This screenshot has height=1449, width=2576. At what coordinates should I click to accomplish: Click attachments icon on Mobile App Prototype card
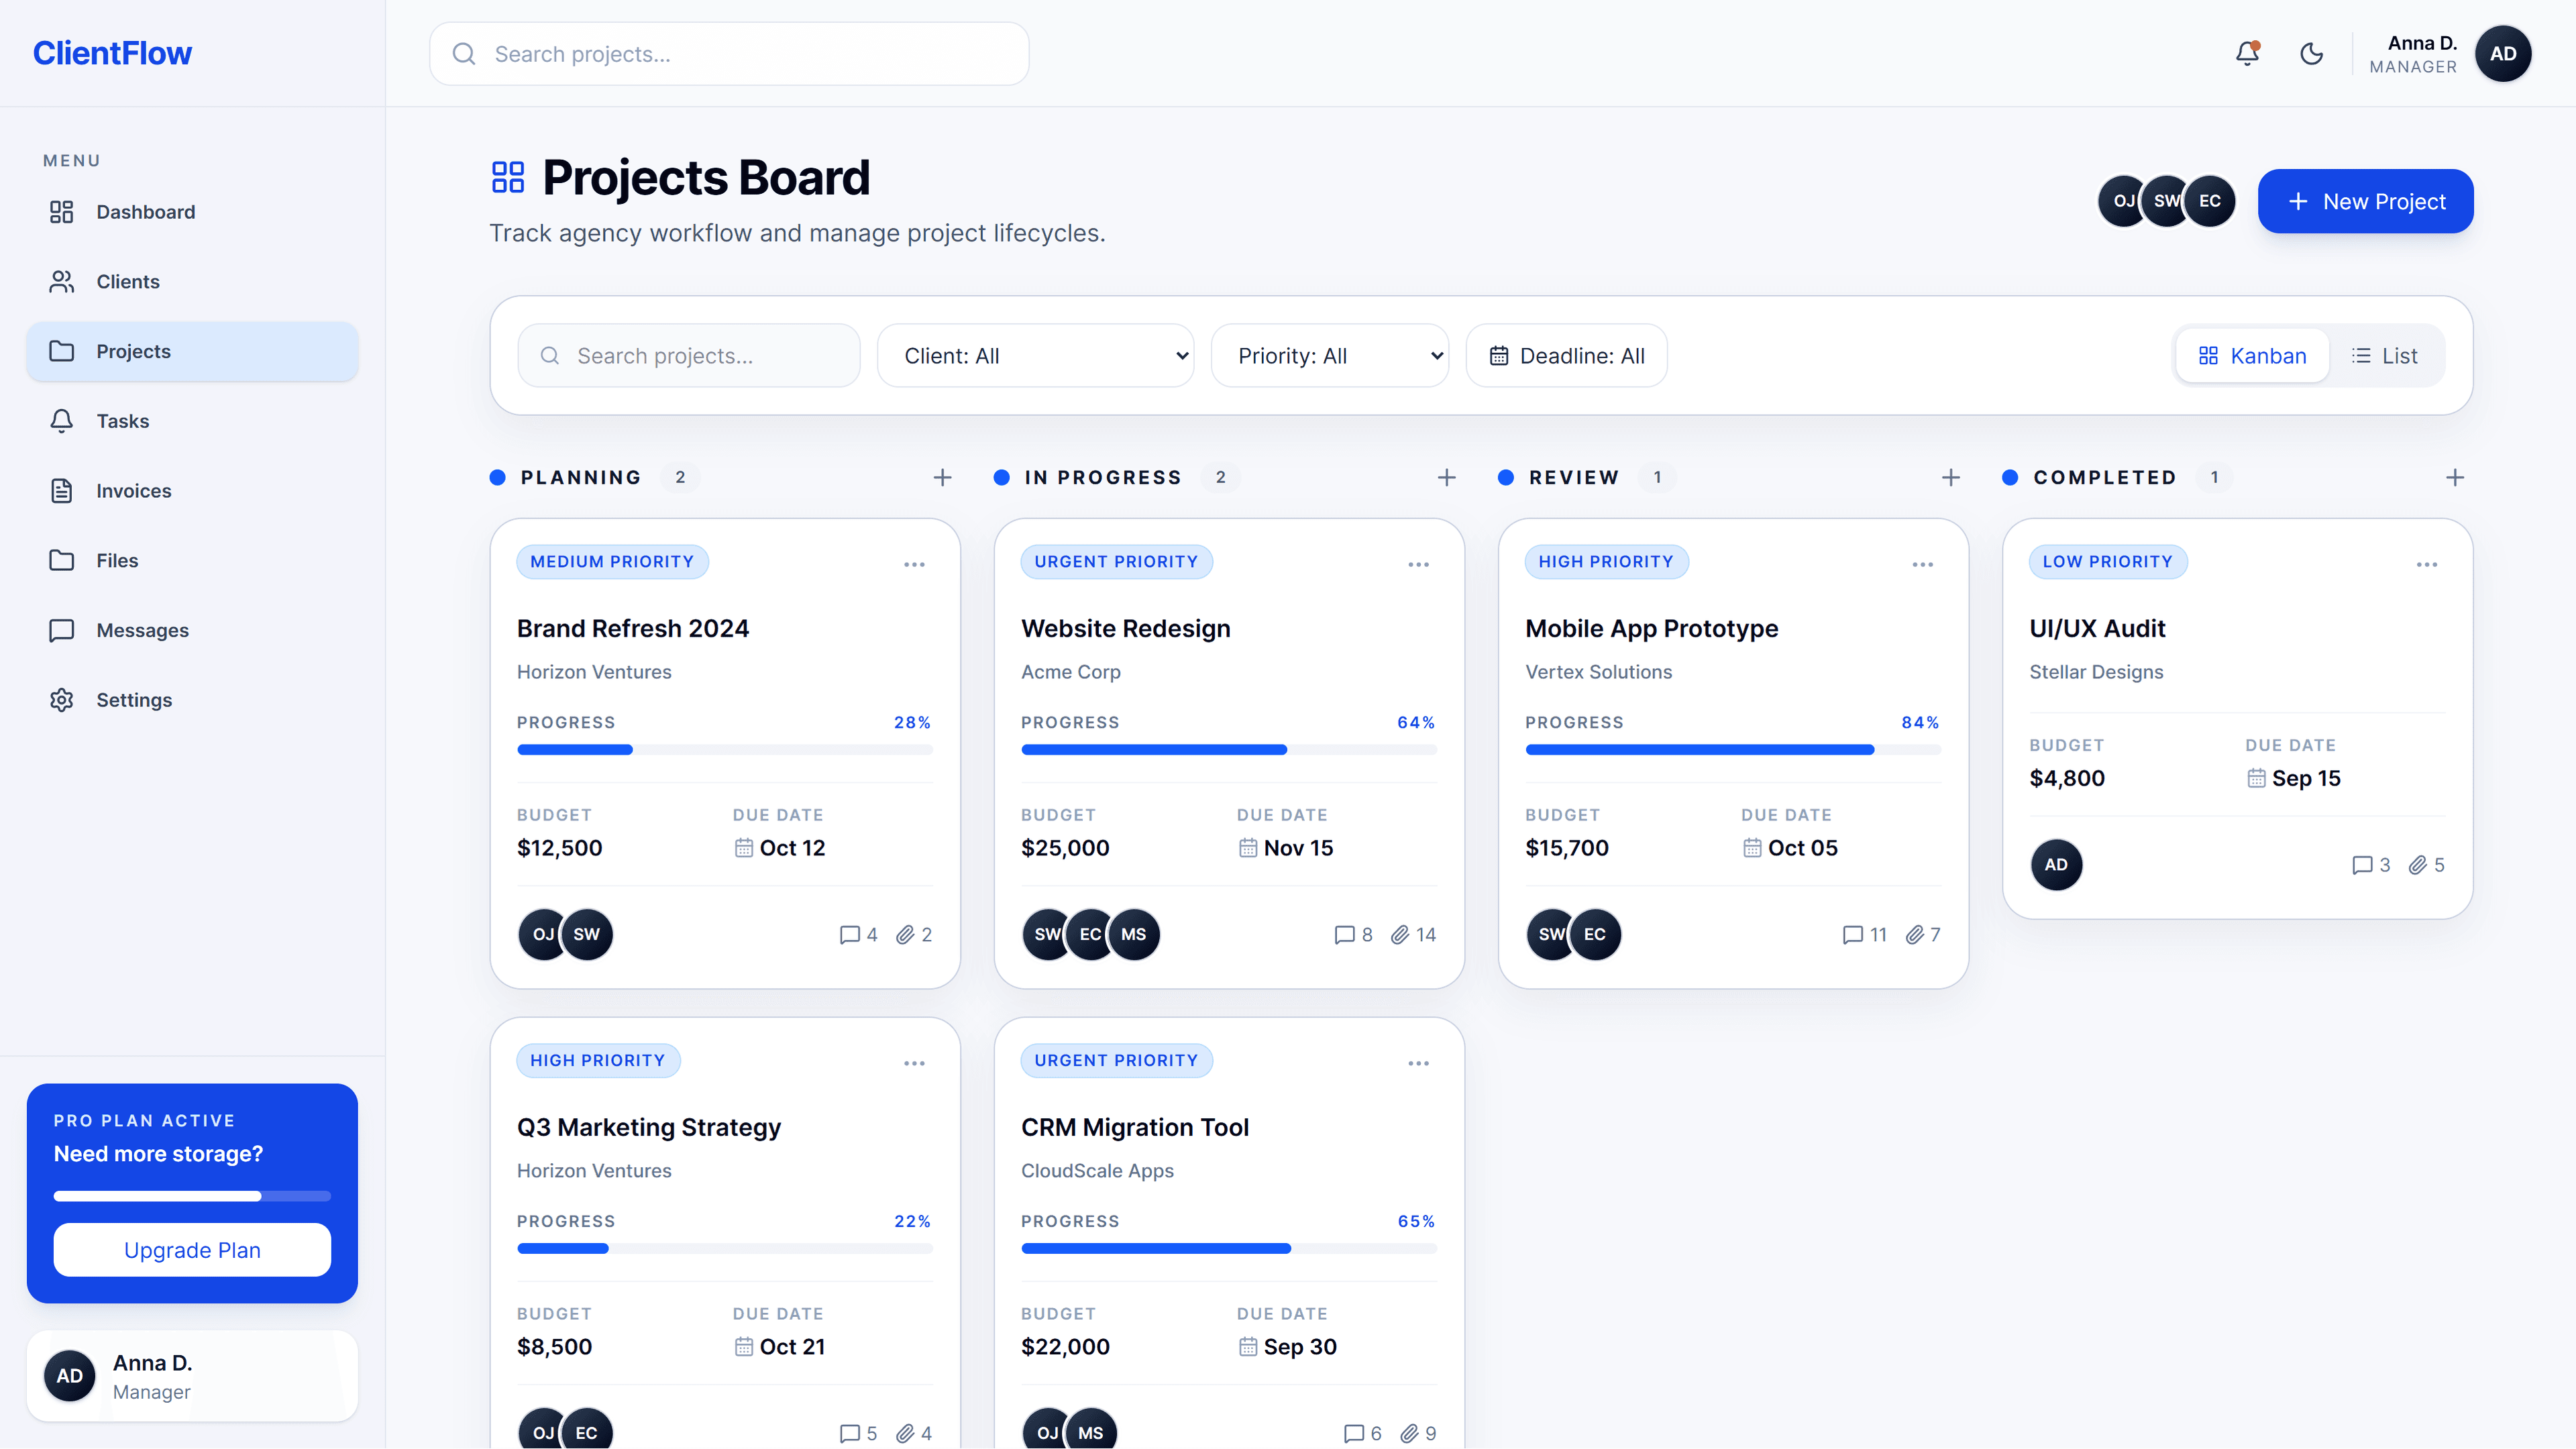1914,934
